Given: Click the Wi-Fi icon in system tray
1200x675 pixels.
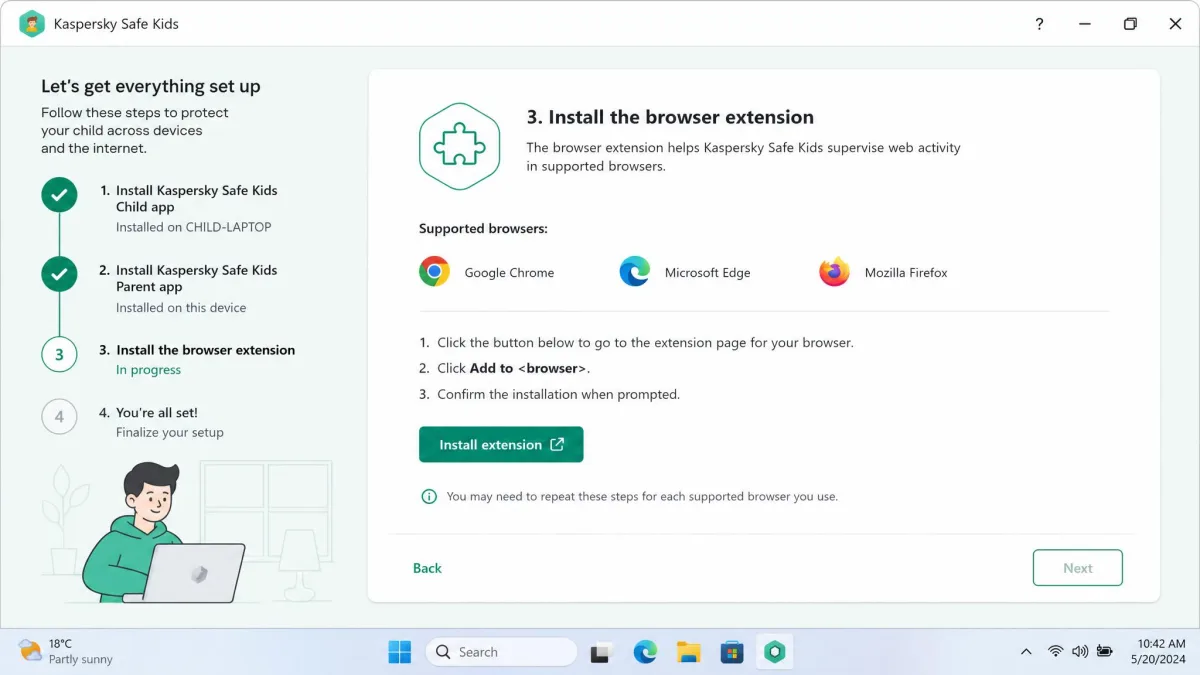Looking at the screenshot, I should (1055, 652).
